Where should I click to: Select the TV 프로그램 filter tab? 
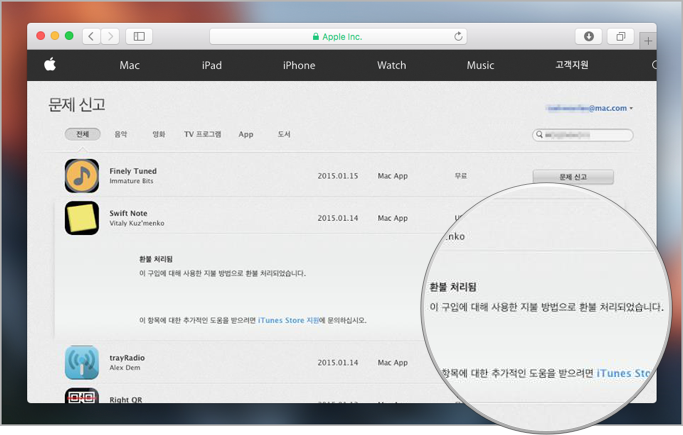(202, 134)
